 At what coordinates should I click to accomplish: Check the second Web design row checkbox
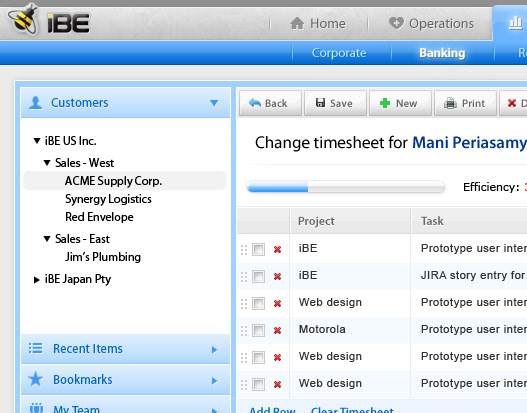(258, 357)
